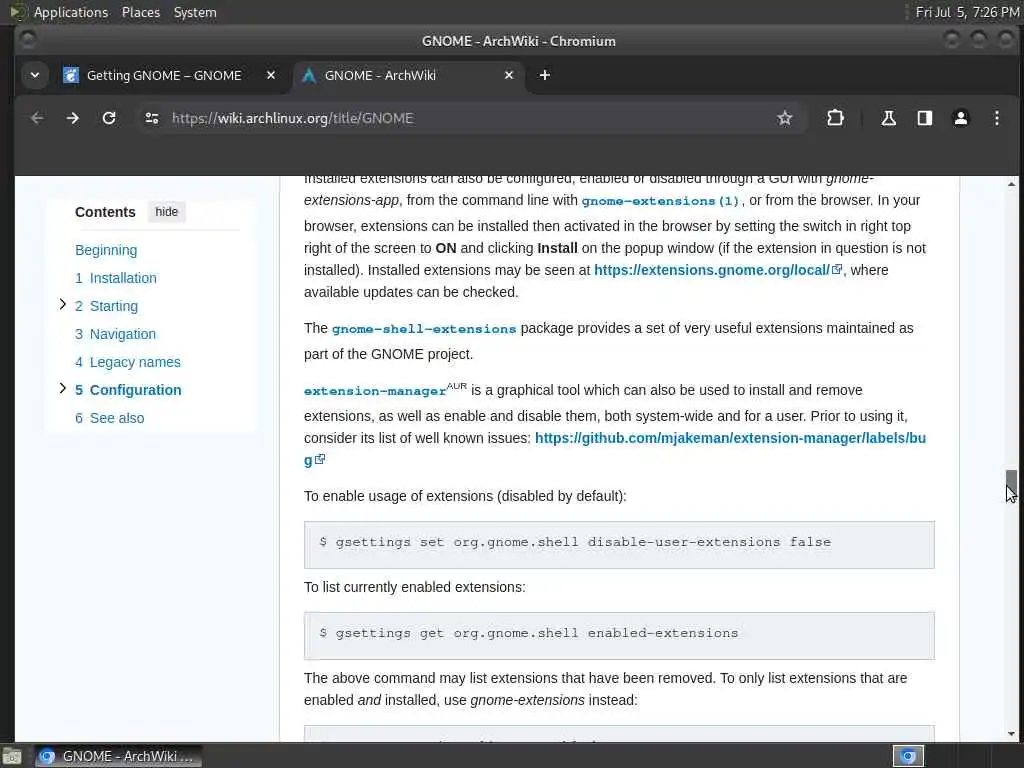Open extensions.gnome.org/local link

pos(718,270)
